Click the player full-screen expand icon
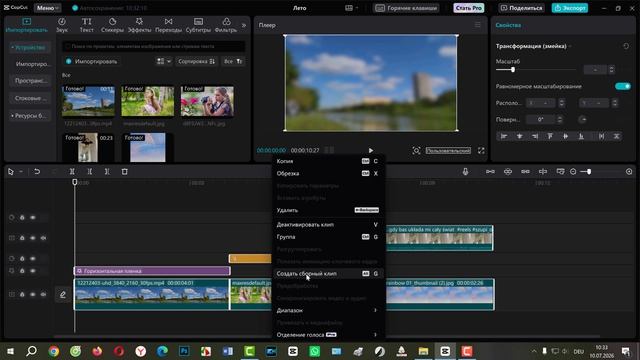 (x=481, y=151)
